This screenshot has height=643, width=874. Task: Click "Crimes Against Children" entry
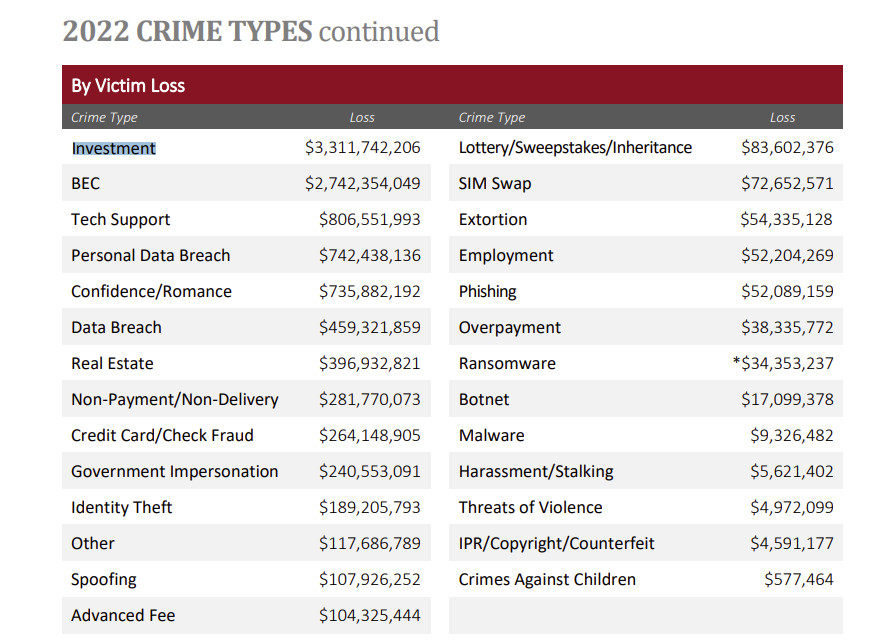547,580
